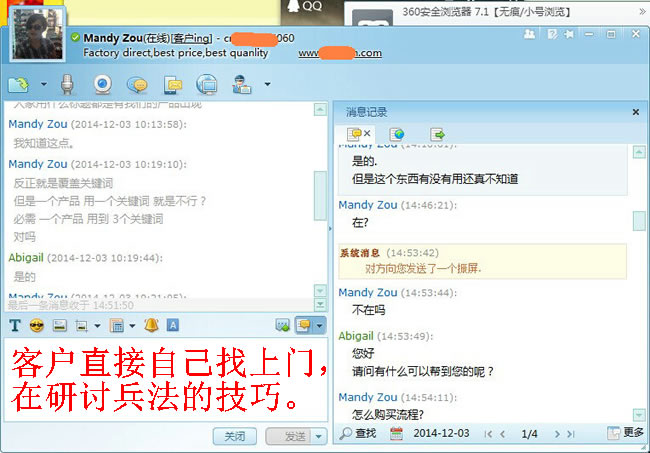Click the export arrow icon in message record toolbar

(437, 133)
